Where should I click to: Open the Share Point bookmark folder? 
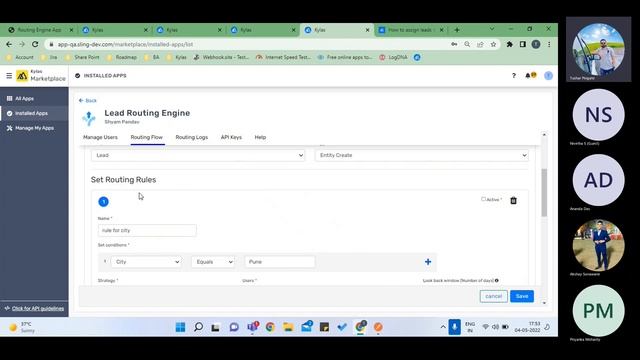tap(83, 57)
